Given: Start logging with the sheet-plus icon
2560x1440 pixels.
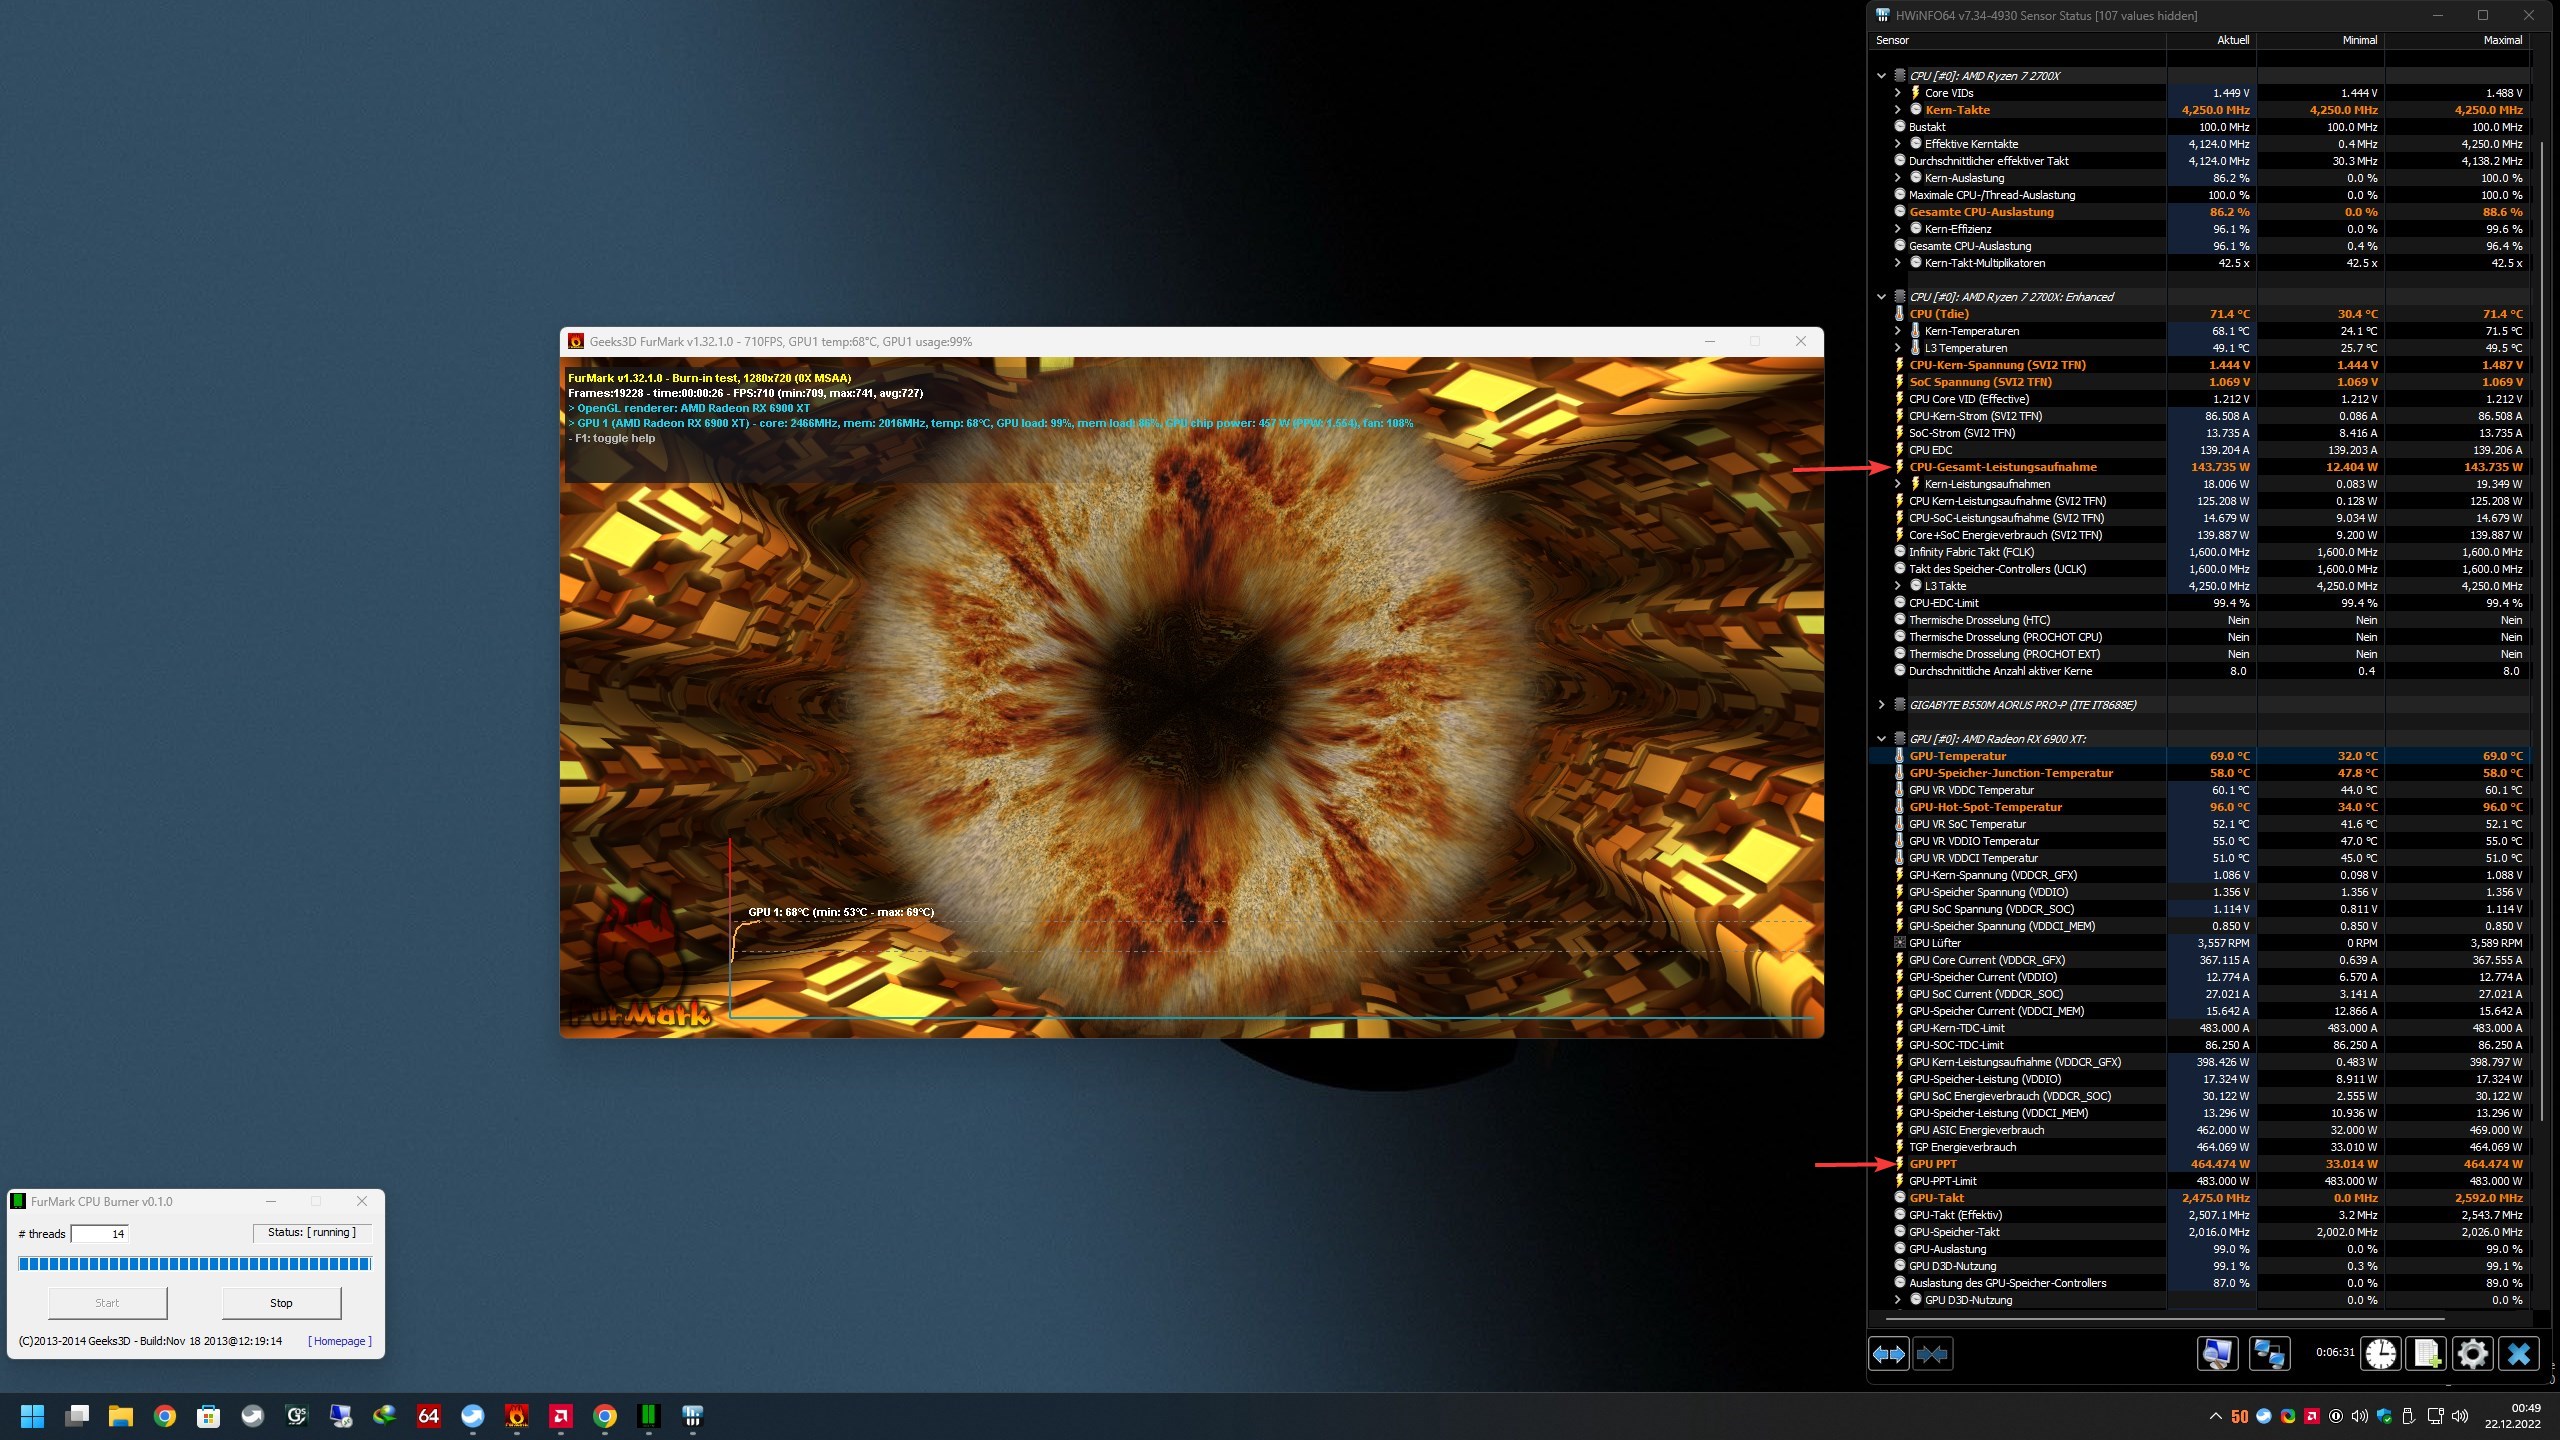Looking at the screenshot, I should point(2427,1354).
